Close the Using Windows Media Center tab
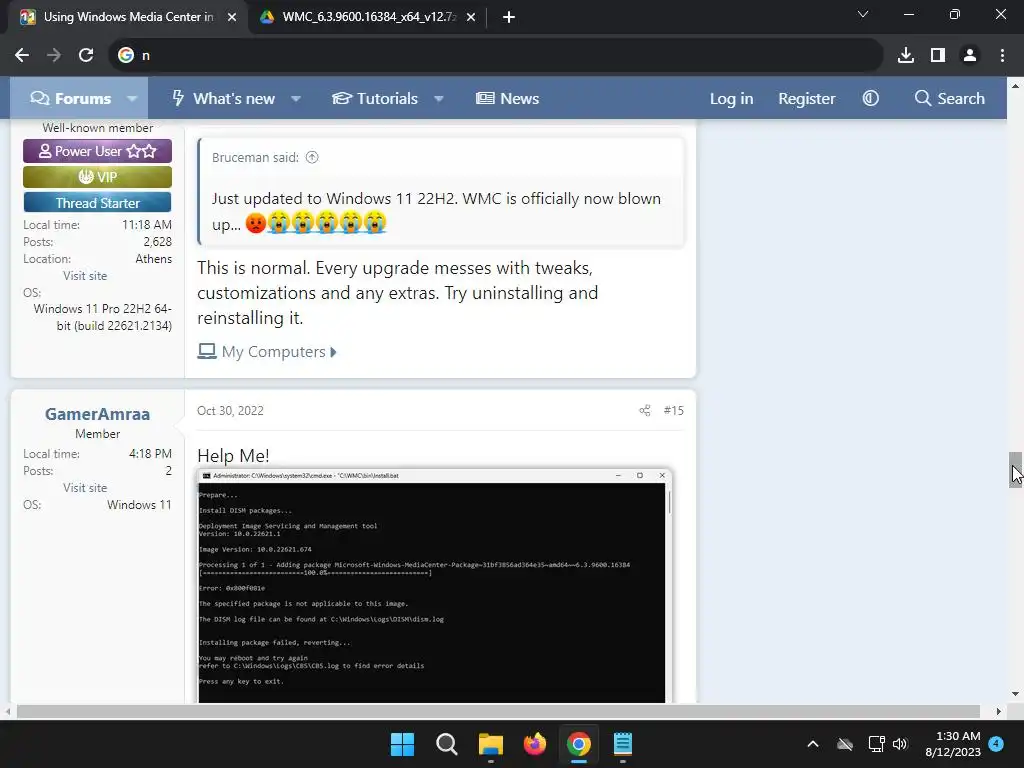The width and height of the screenshot is (1024, 768). [232, 17]
